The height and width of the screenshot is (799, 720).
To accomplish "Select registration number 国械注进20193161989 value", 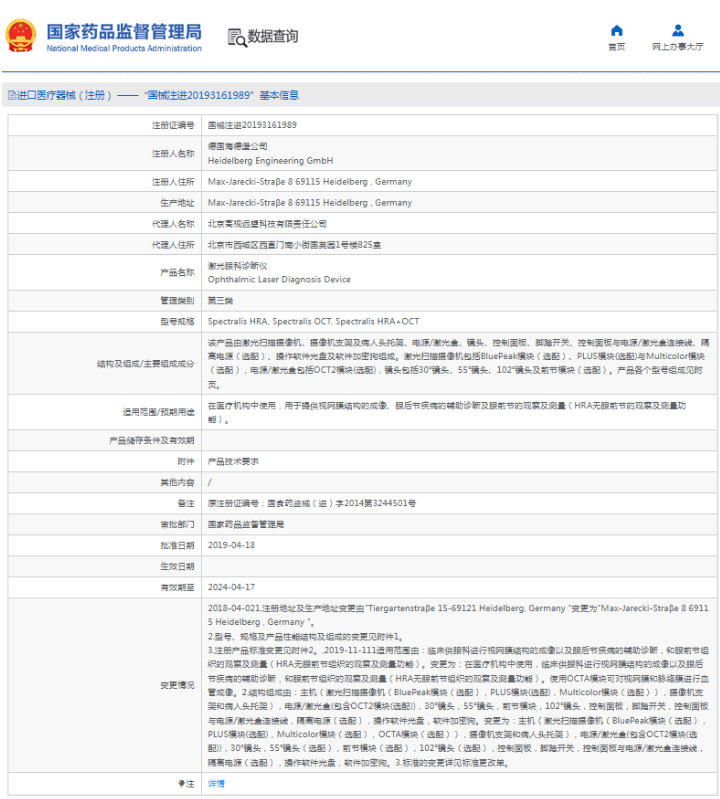I will (252, 125).
